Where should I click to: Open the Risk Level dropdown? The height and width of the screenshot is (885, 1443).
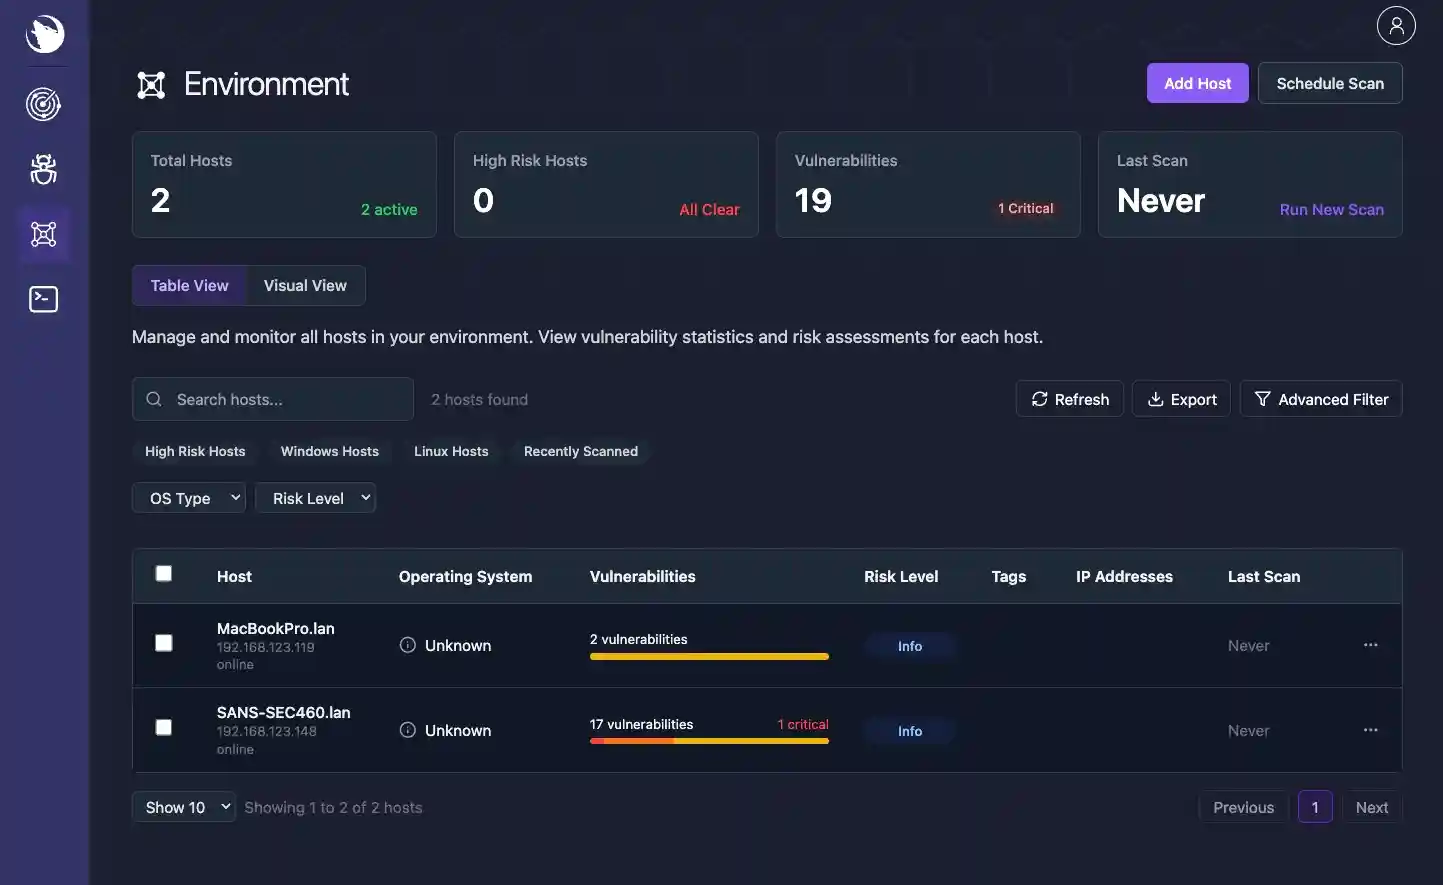315,497
